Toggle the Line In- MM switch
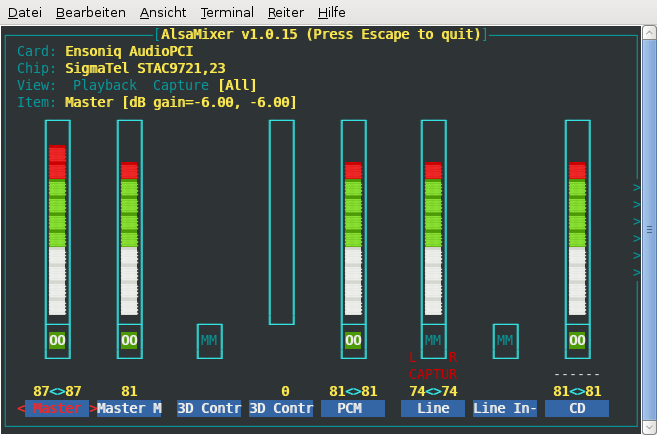 pos(506,341)
